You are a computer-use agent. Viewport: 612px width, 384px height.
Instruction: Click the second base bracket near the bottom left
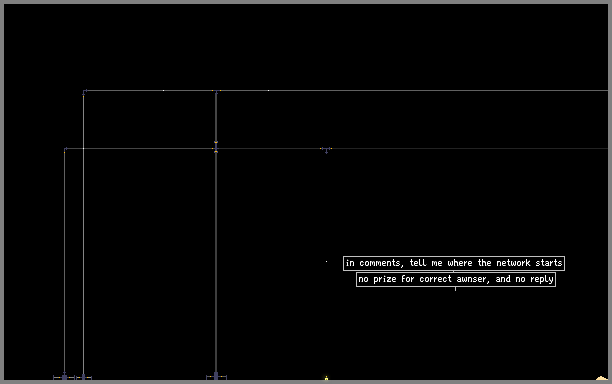coord(84,377)
